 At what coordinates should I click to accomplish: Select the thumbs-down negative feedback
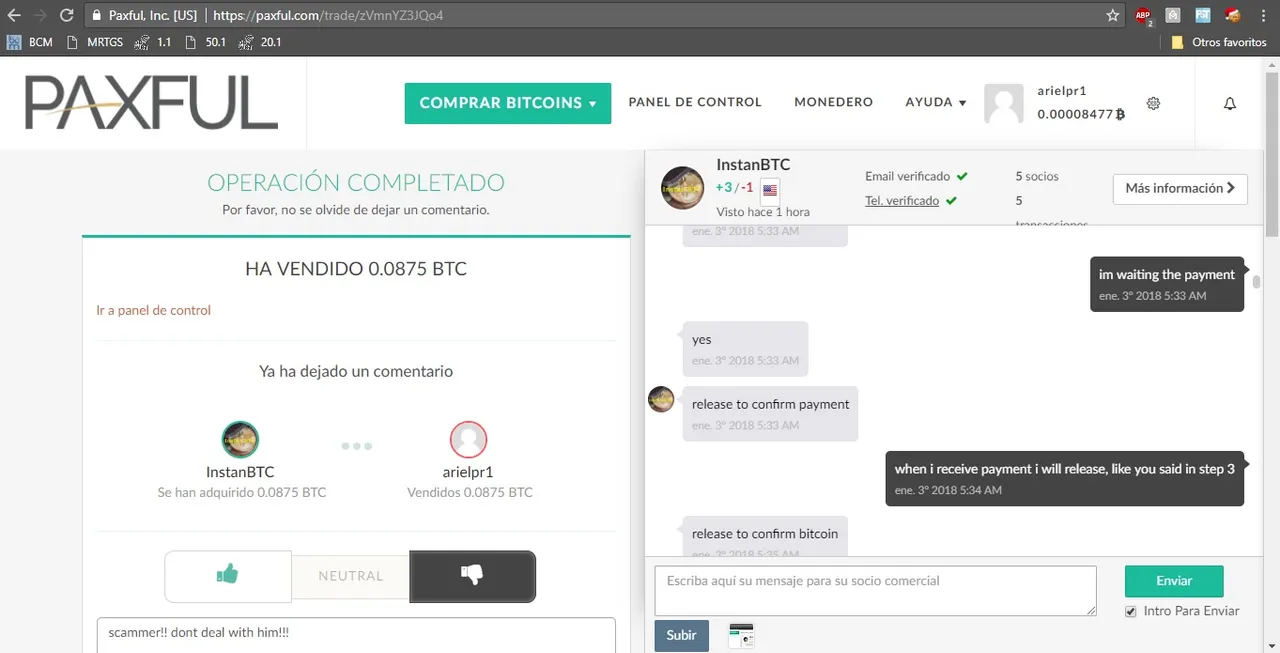click(x=472, y=576)
